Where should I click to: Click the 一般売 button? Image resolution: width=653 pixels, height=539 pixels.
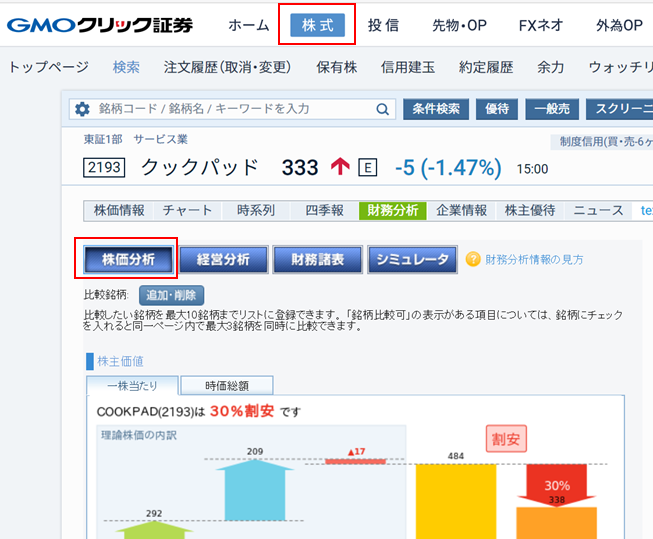point(552,109)
